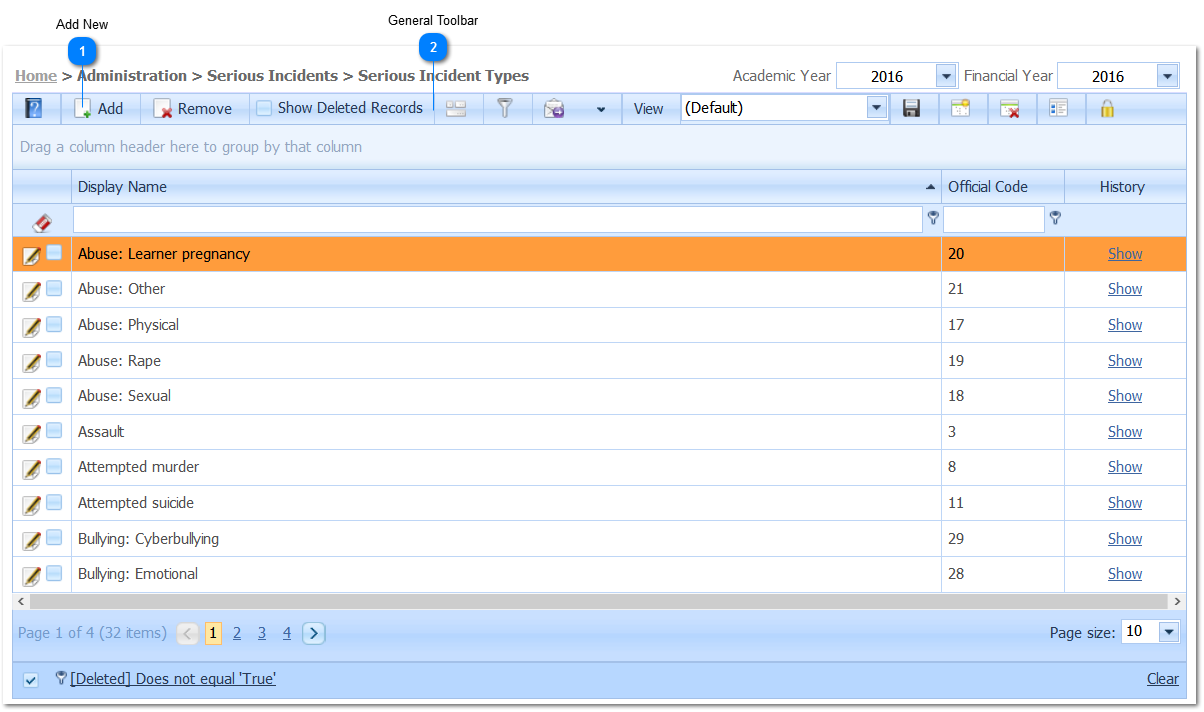Click the lock icon in toolbar

coord(1107,109)
